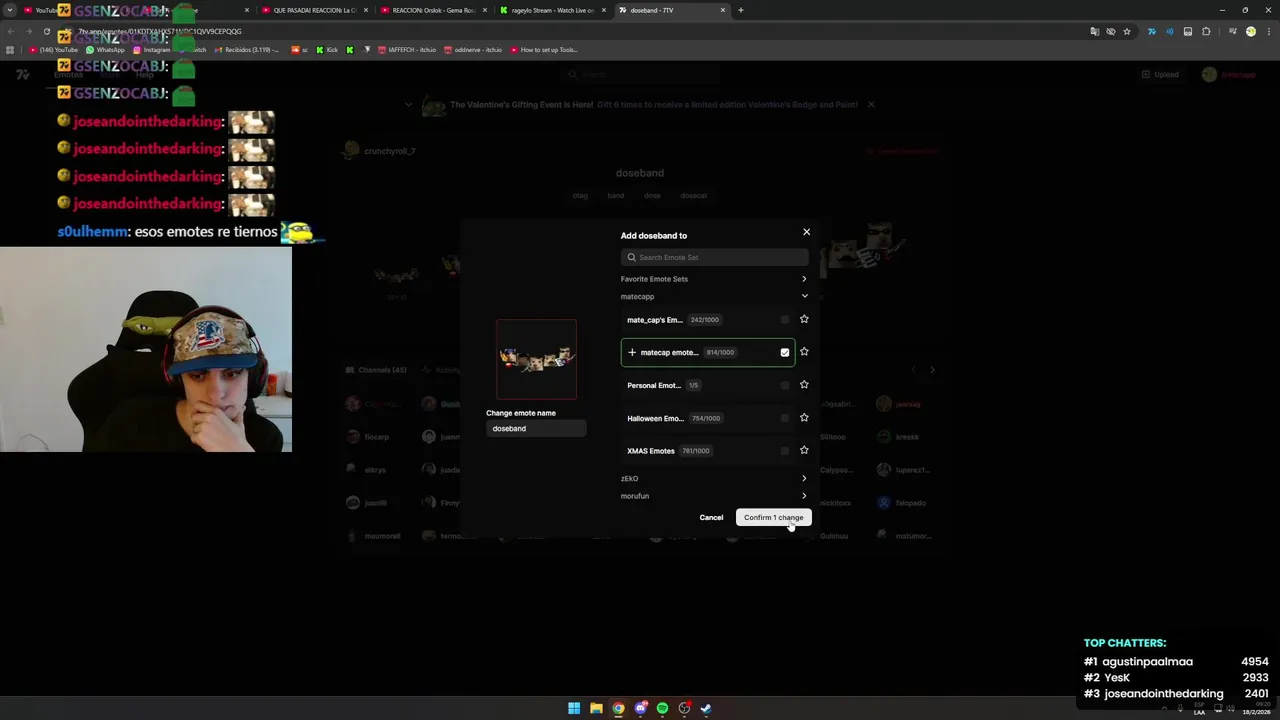This screenshot has width=1280, height=720.
Task: Tick the Halloween Emo... set checkbox
Action: (785, 418)
